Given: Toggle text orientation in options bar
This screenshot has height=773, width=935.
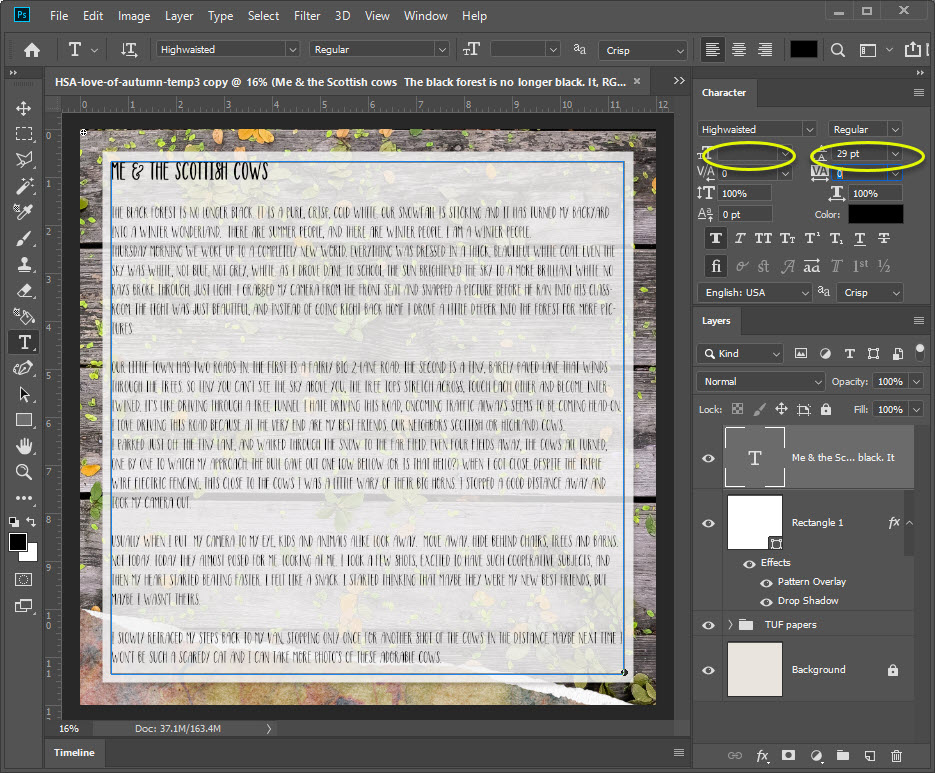Looking at the screenshot, I should (x=129, y=50).
